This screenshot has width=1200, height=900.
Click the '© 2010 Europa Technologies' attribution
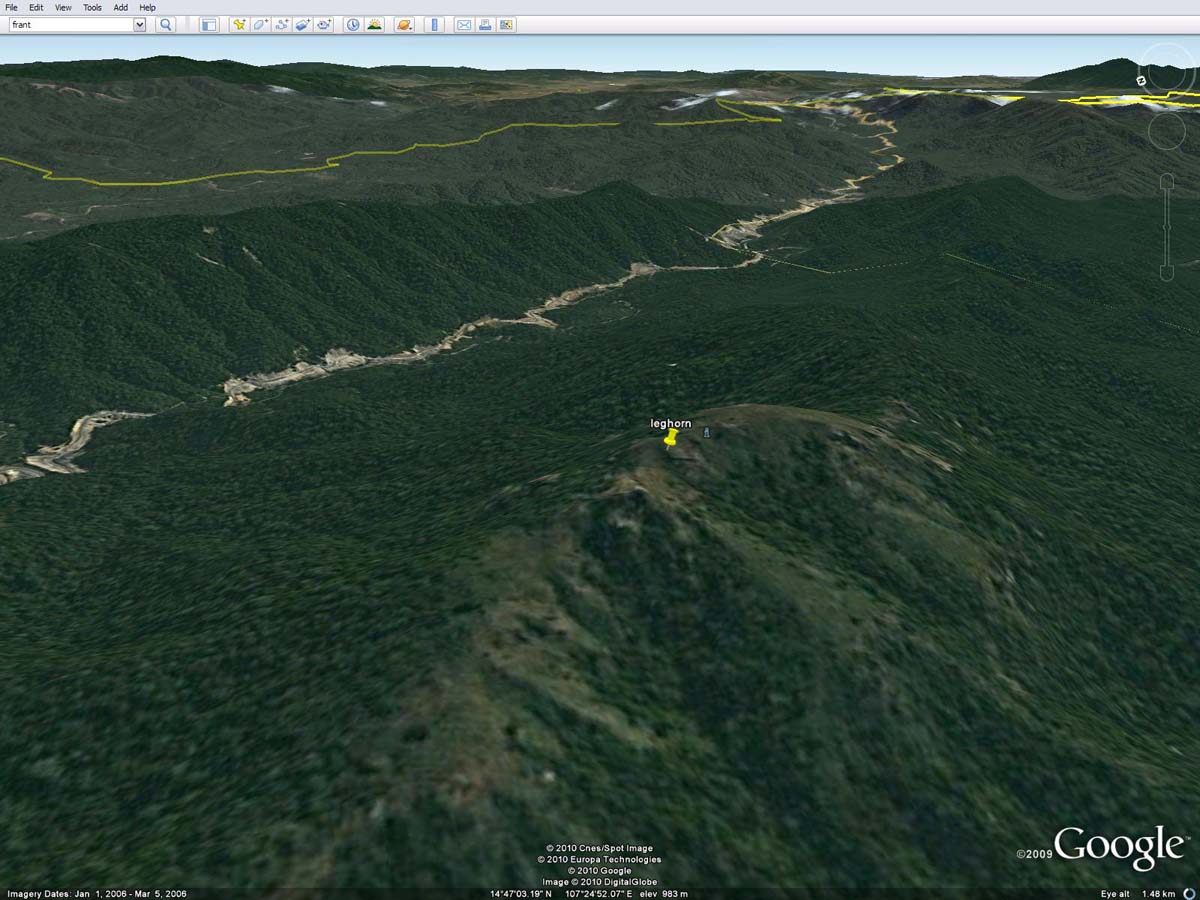599,860
